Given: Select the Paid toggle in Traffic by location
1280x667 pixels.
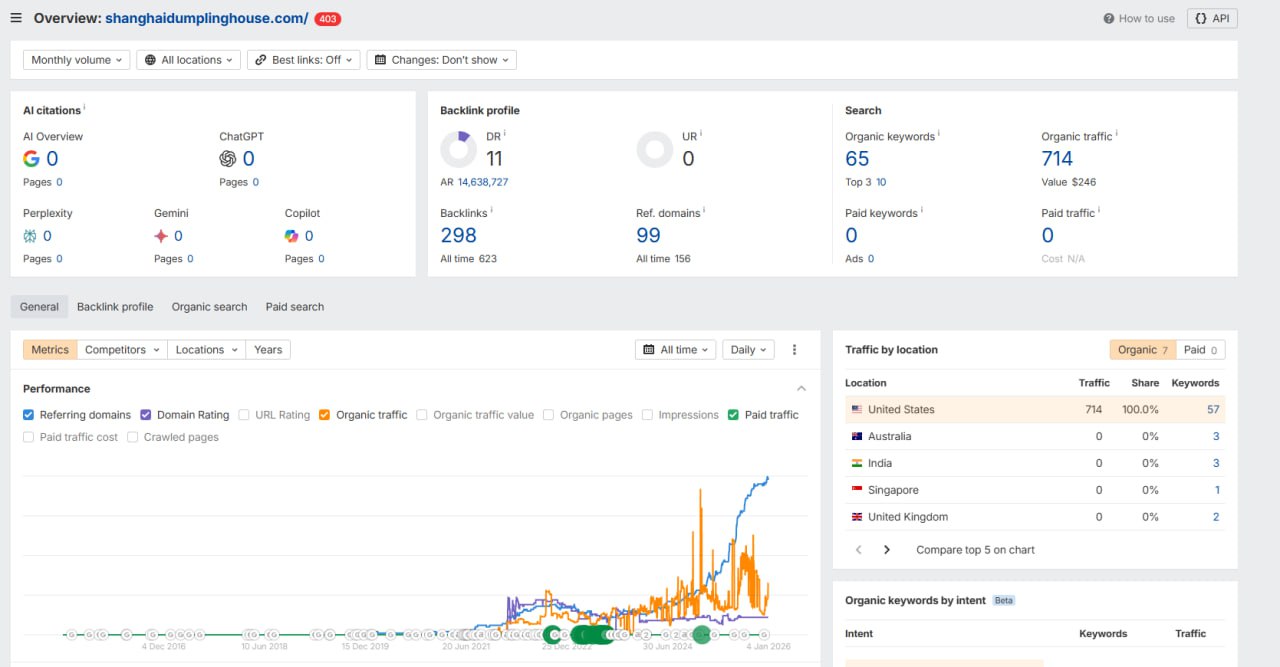Looking at the screenshot, I should [1201, 350].
